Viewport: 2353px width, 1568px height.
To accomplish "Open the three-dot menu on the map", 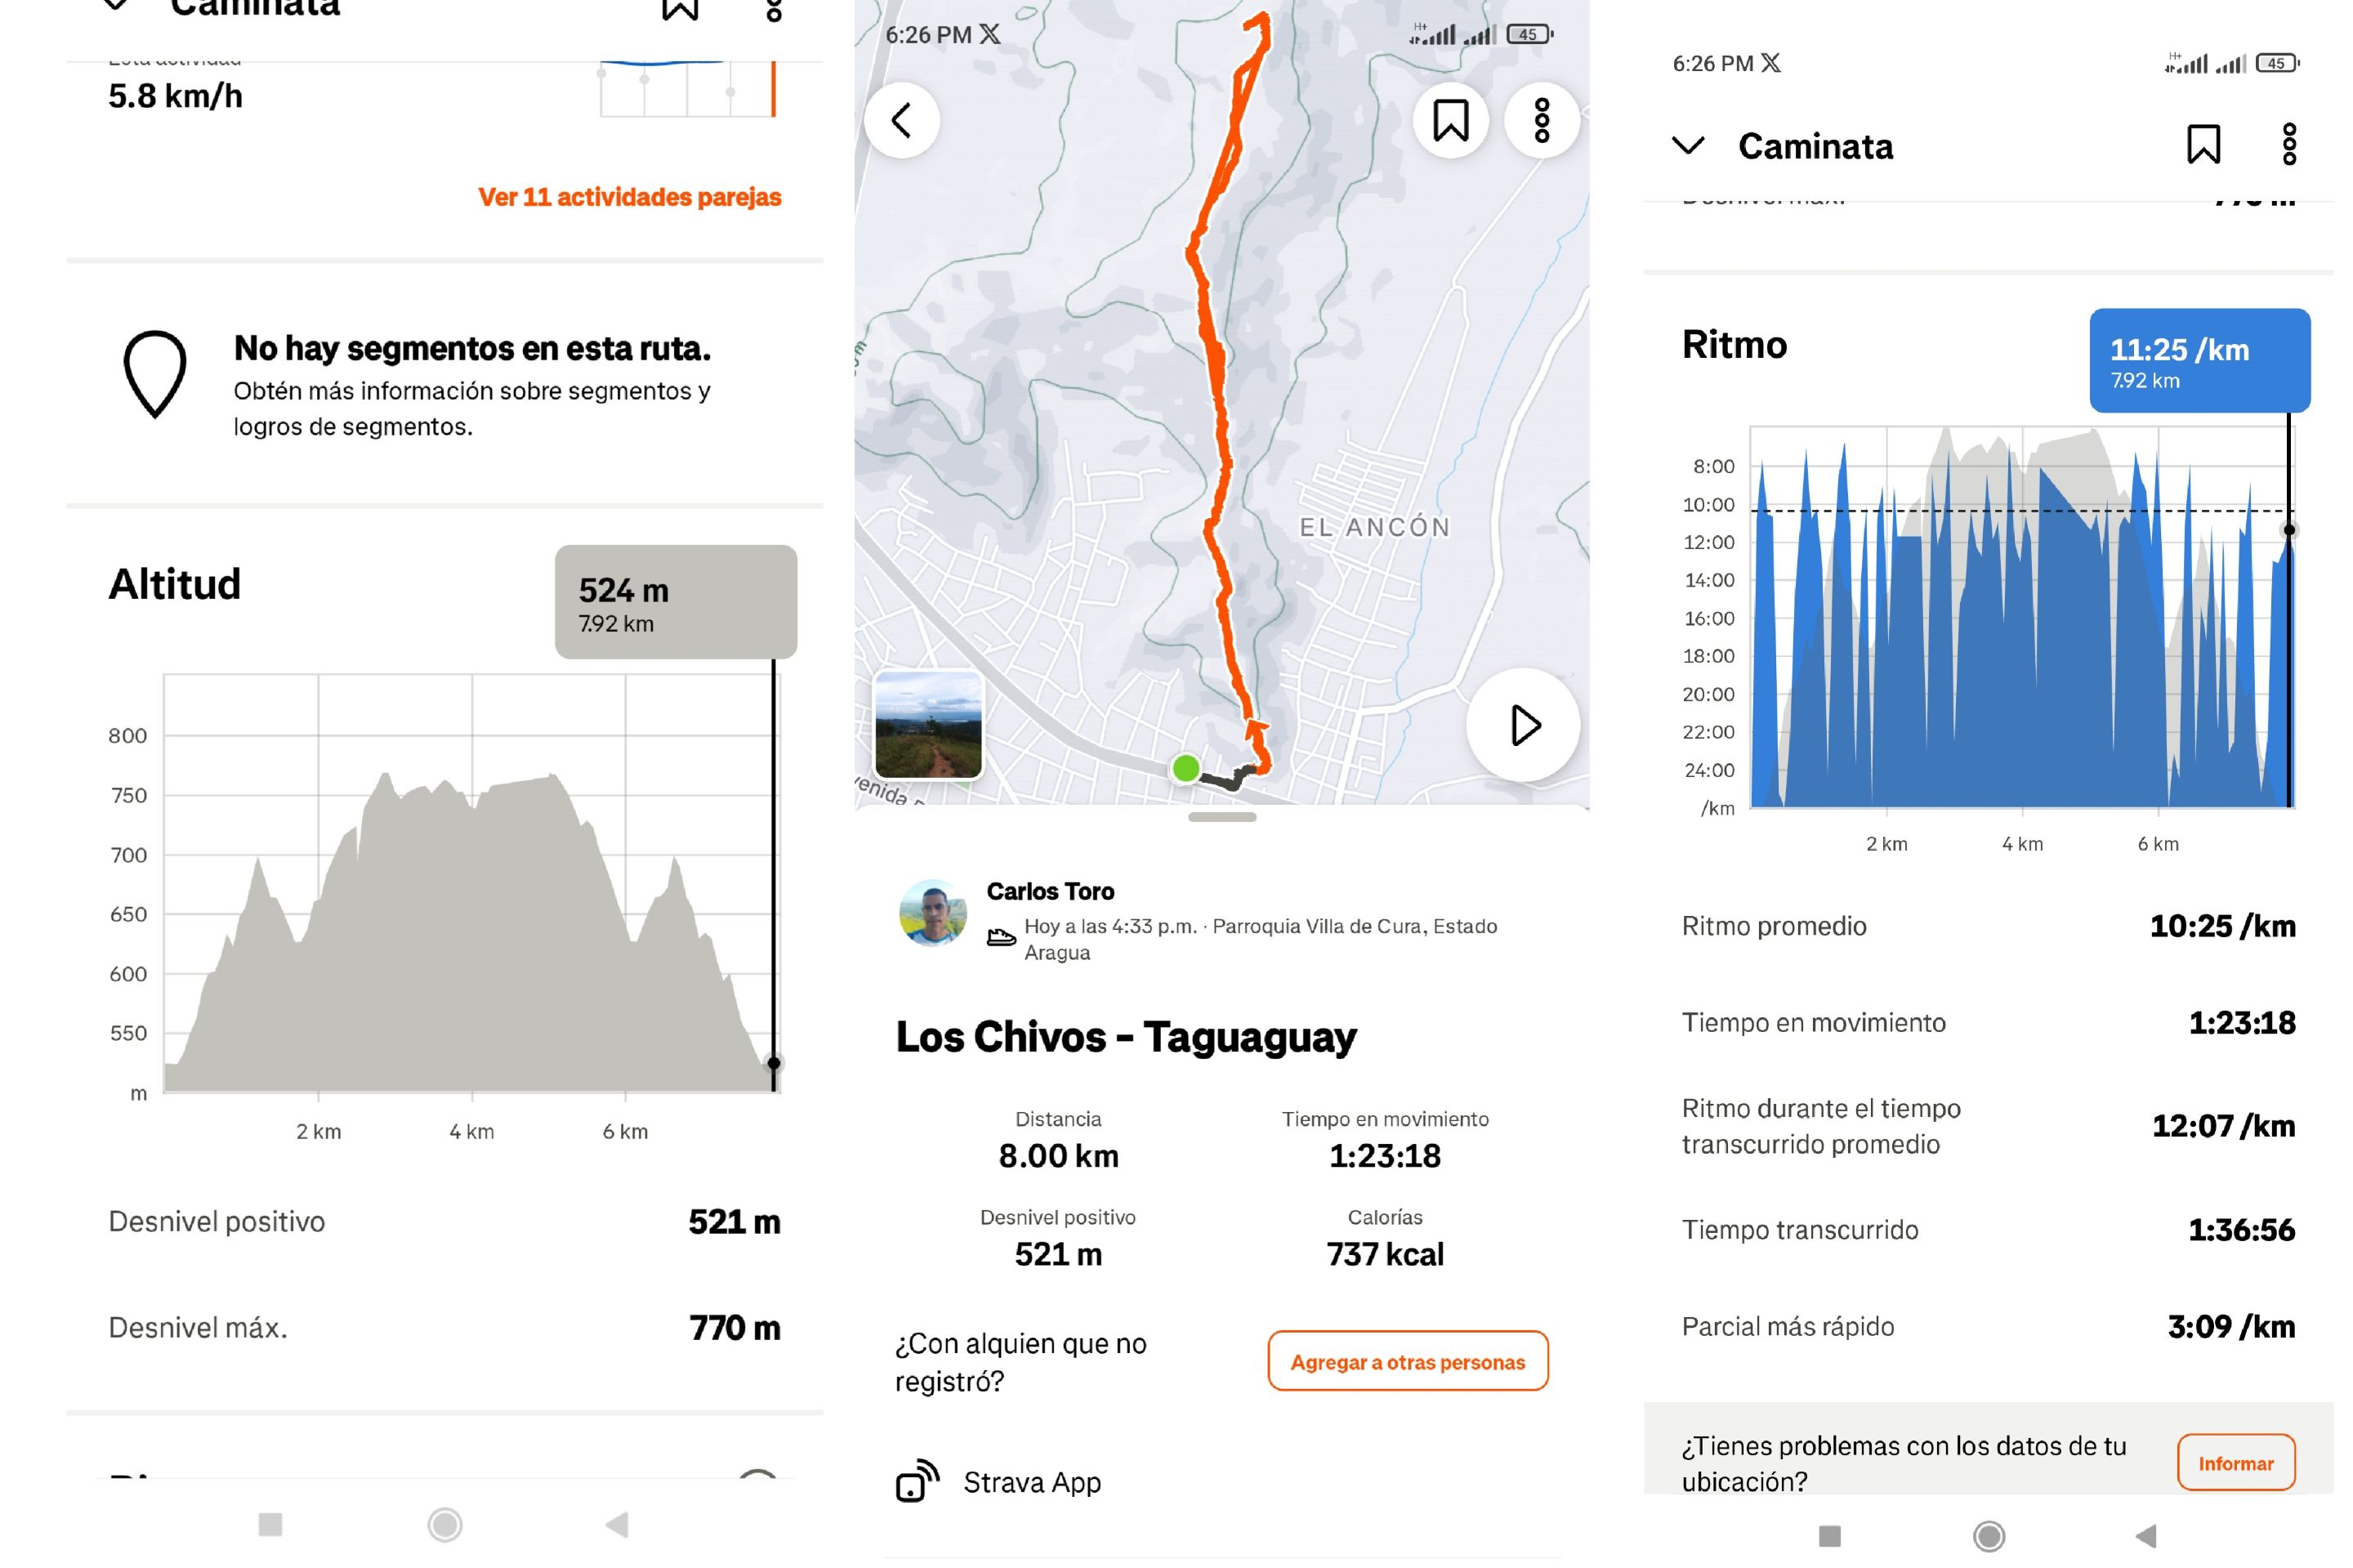I will [1541, 121].
